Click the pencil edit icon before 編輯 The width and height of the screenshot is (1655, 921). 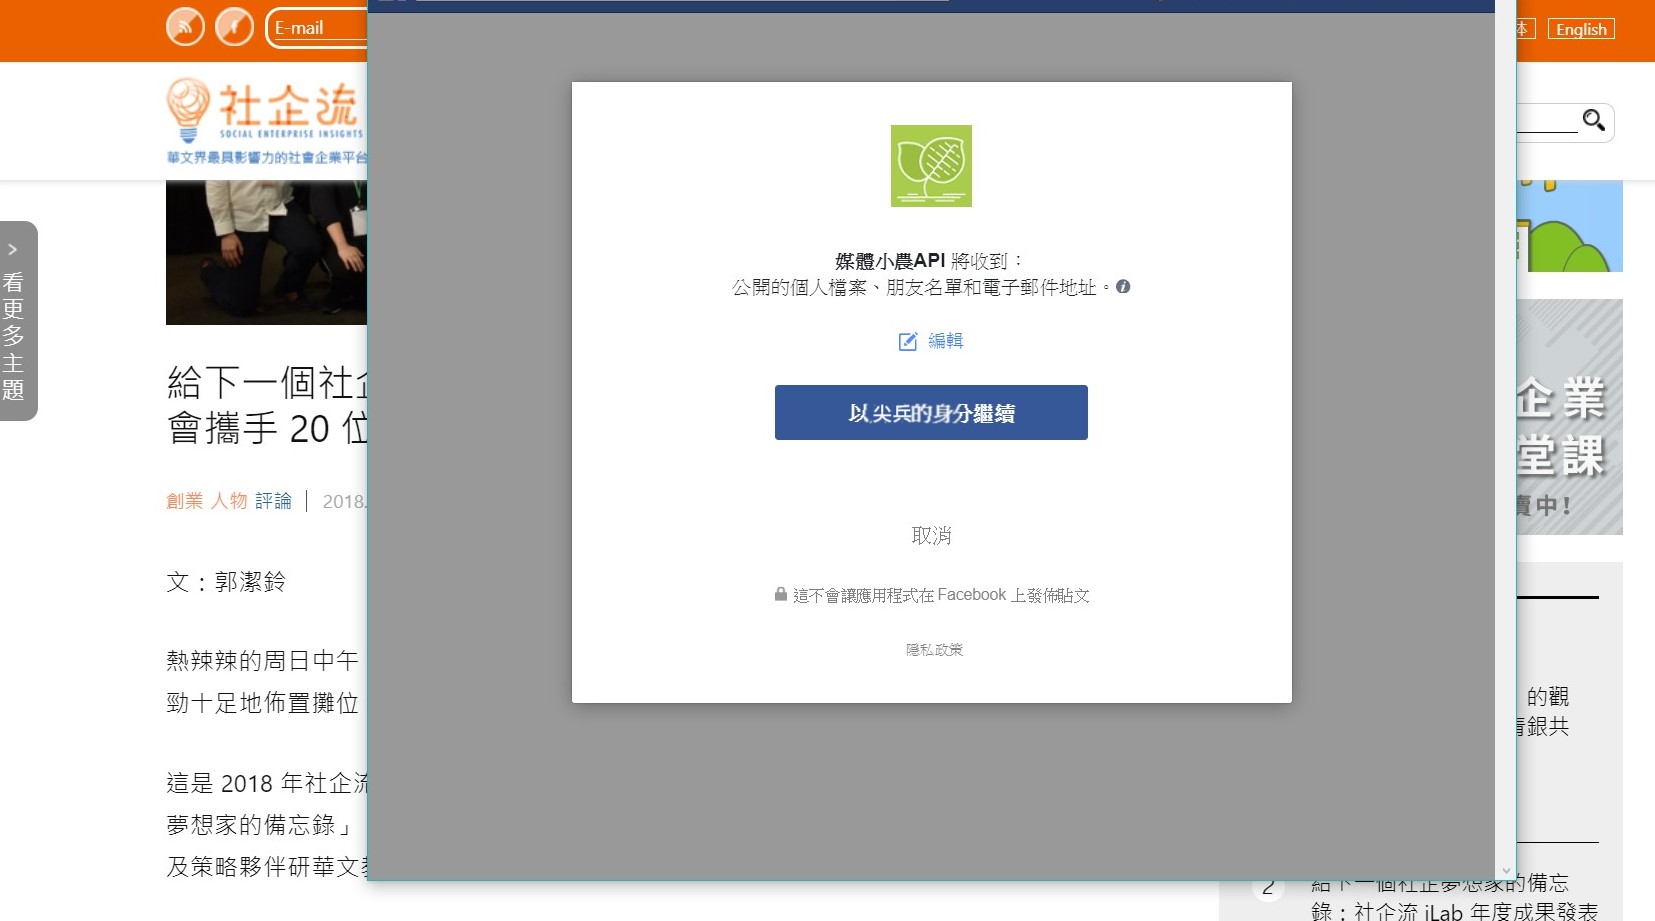click(907, 342)
